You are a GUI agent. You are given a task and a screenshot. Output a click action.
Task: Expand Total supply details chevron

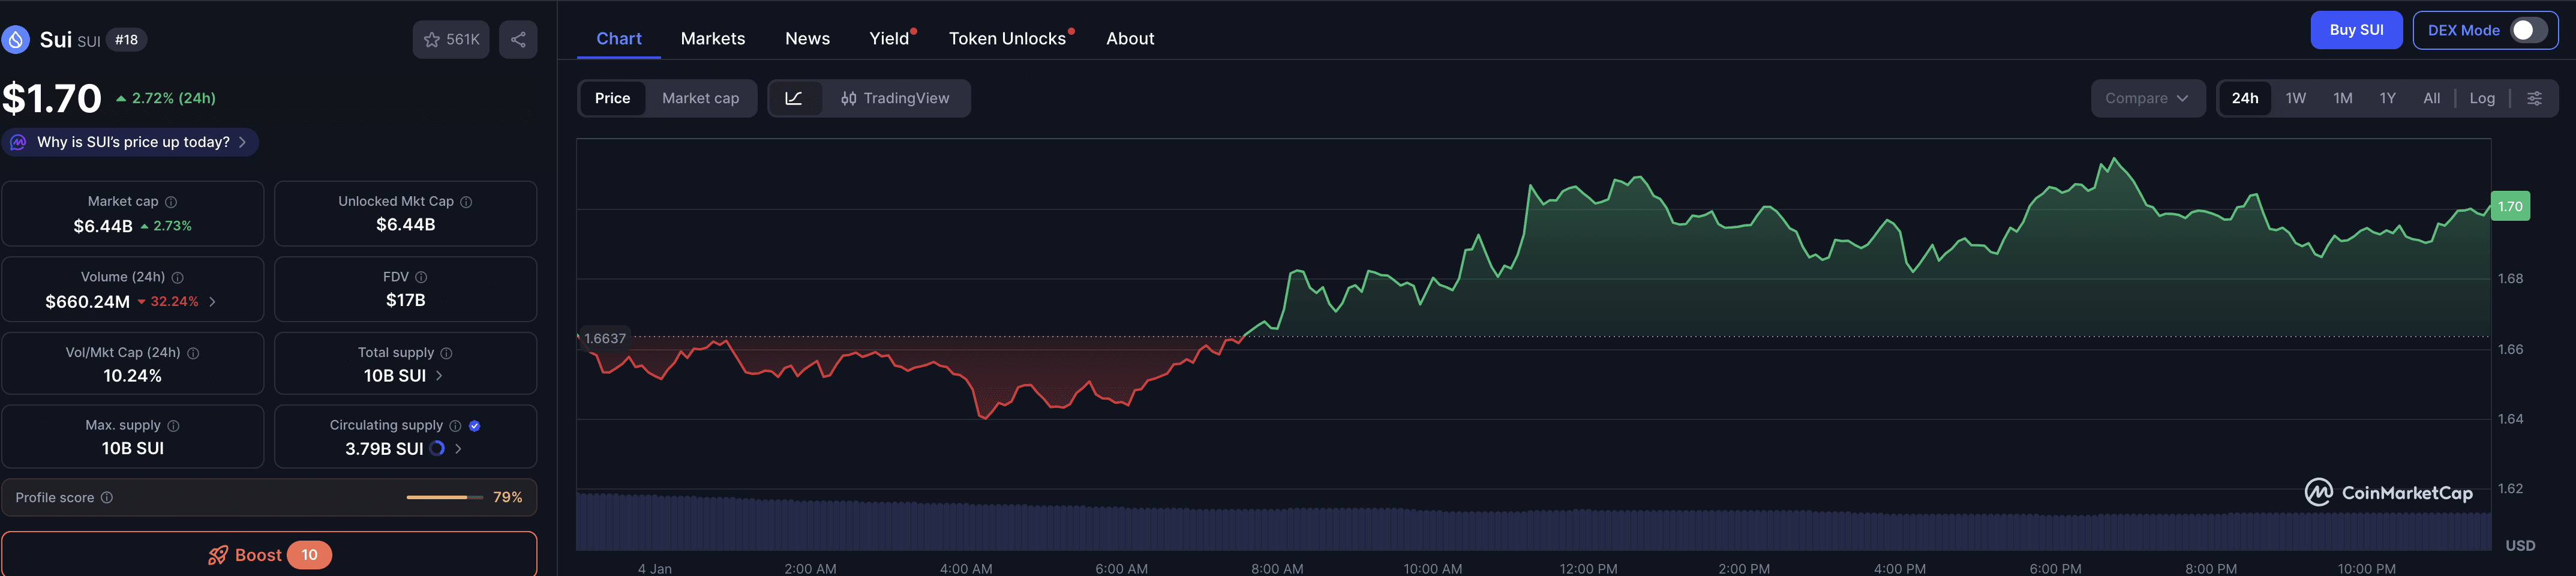tap(439, 376)
